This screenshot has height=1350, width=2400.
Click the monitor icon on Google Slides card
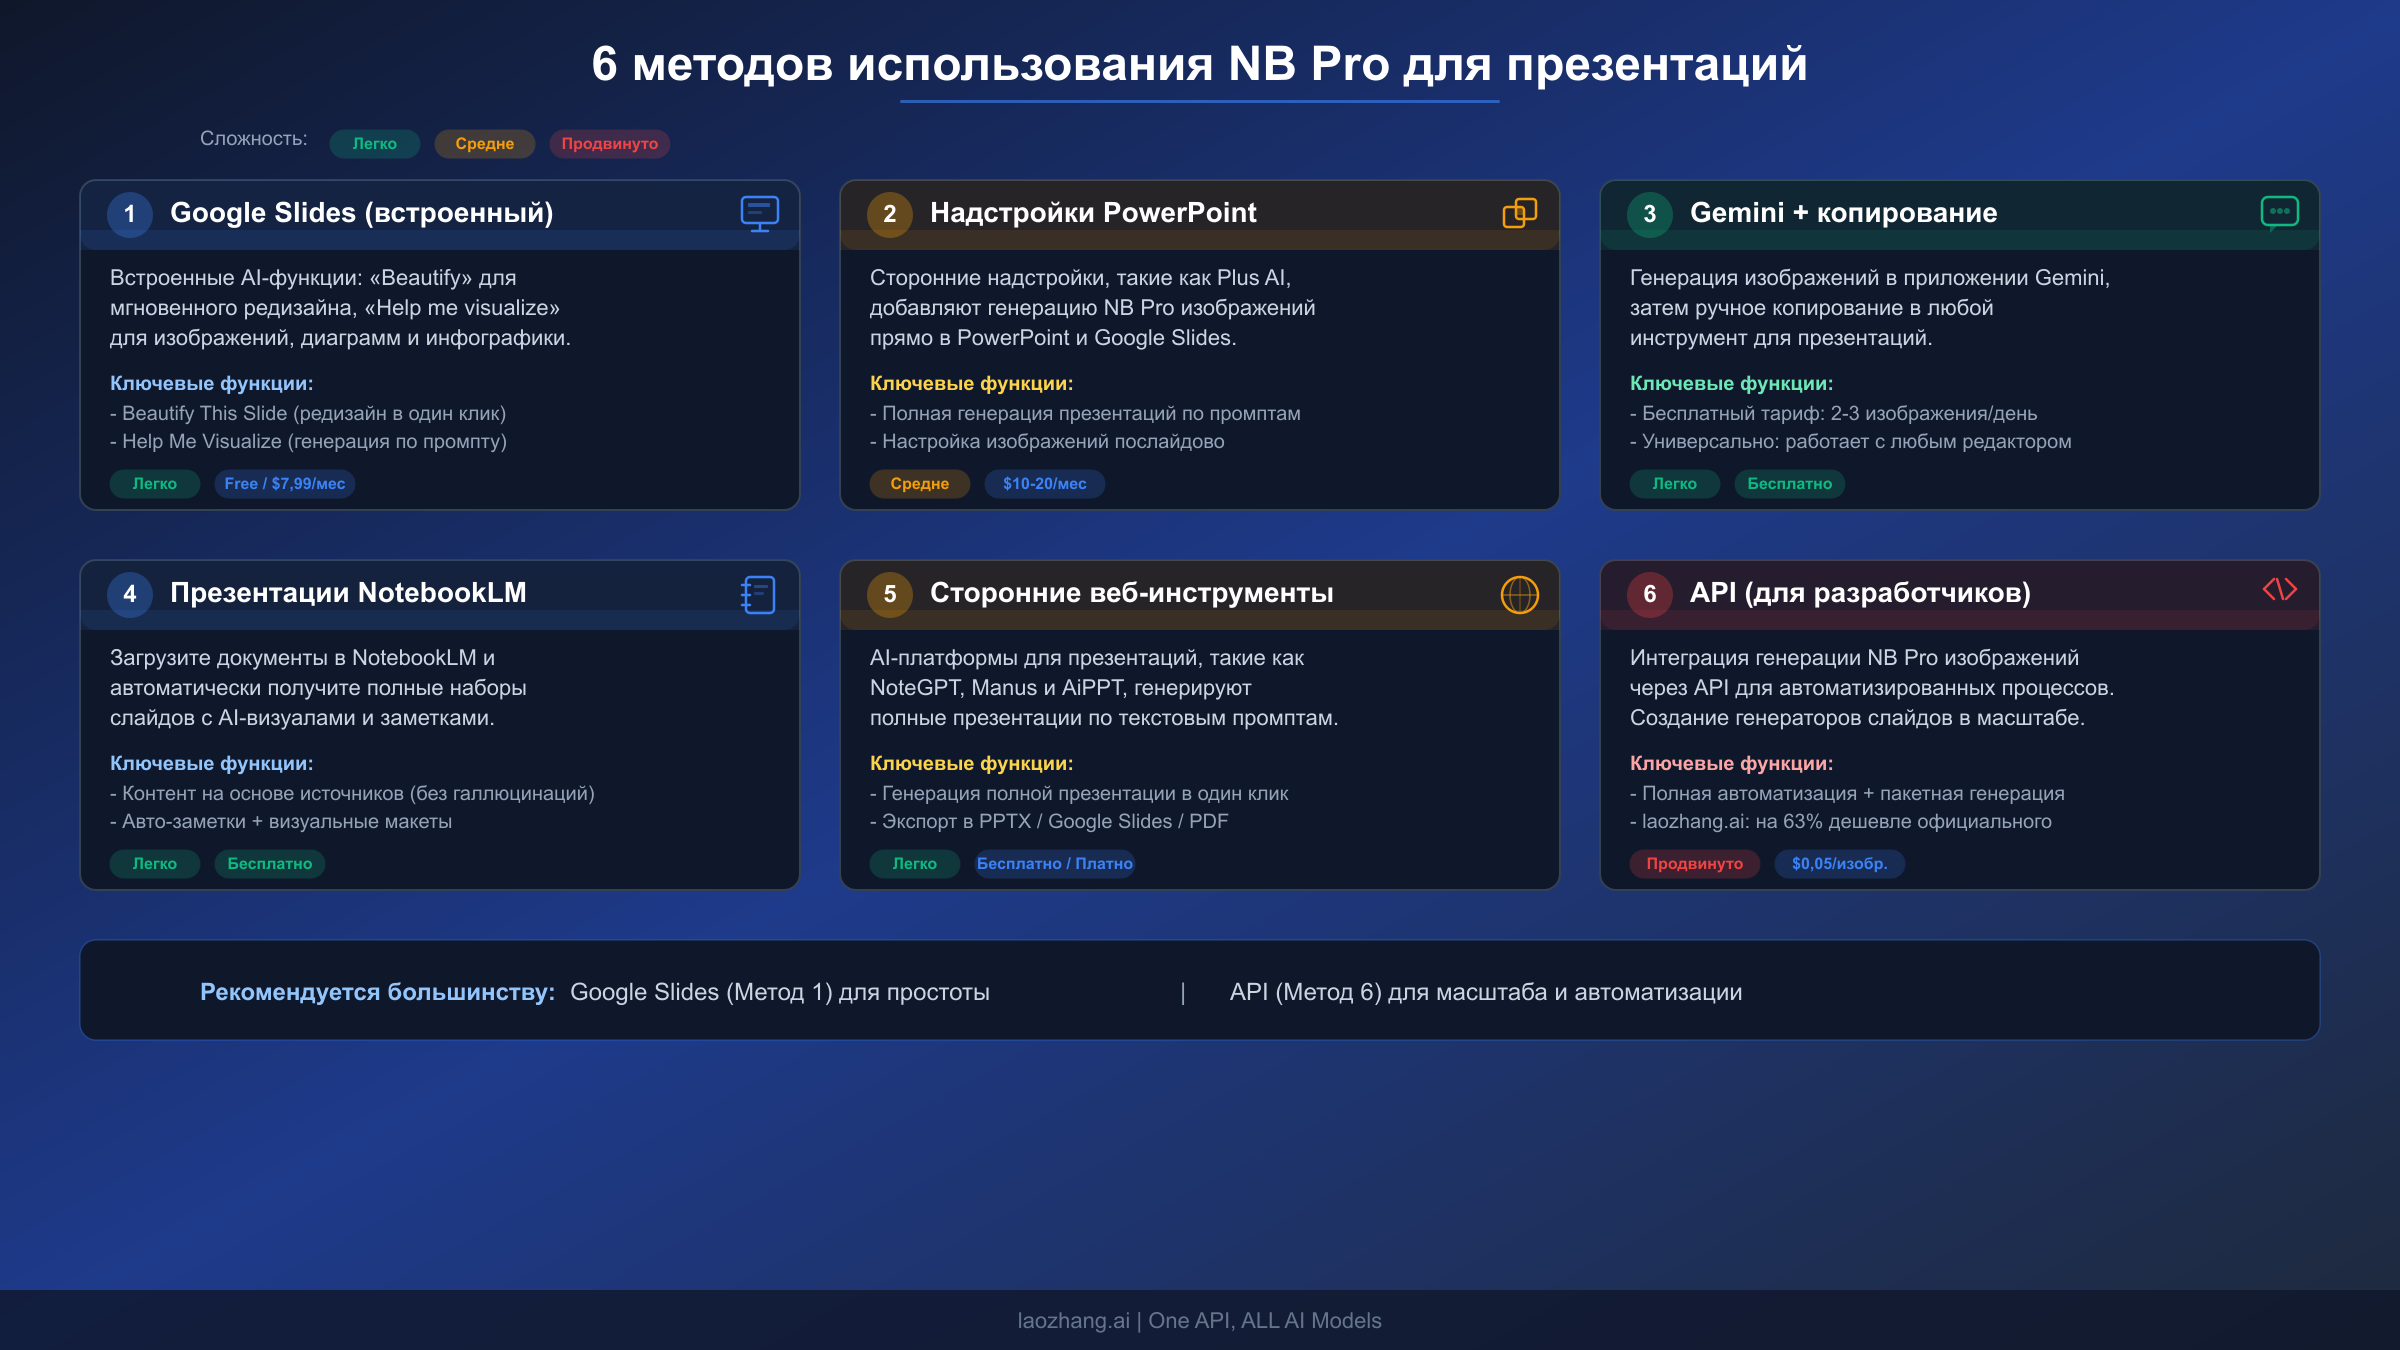[759, 213]
